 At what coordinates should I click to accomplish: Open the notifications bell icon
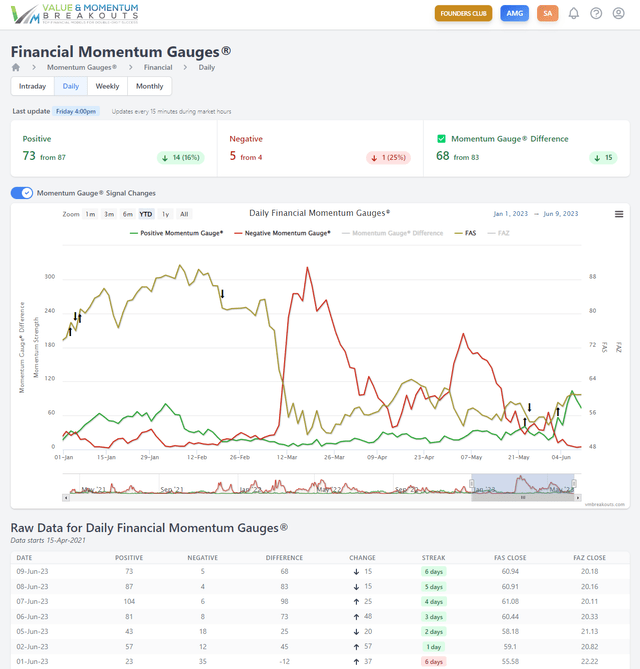pyautogui.click(x=573, y=14)
